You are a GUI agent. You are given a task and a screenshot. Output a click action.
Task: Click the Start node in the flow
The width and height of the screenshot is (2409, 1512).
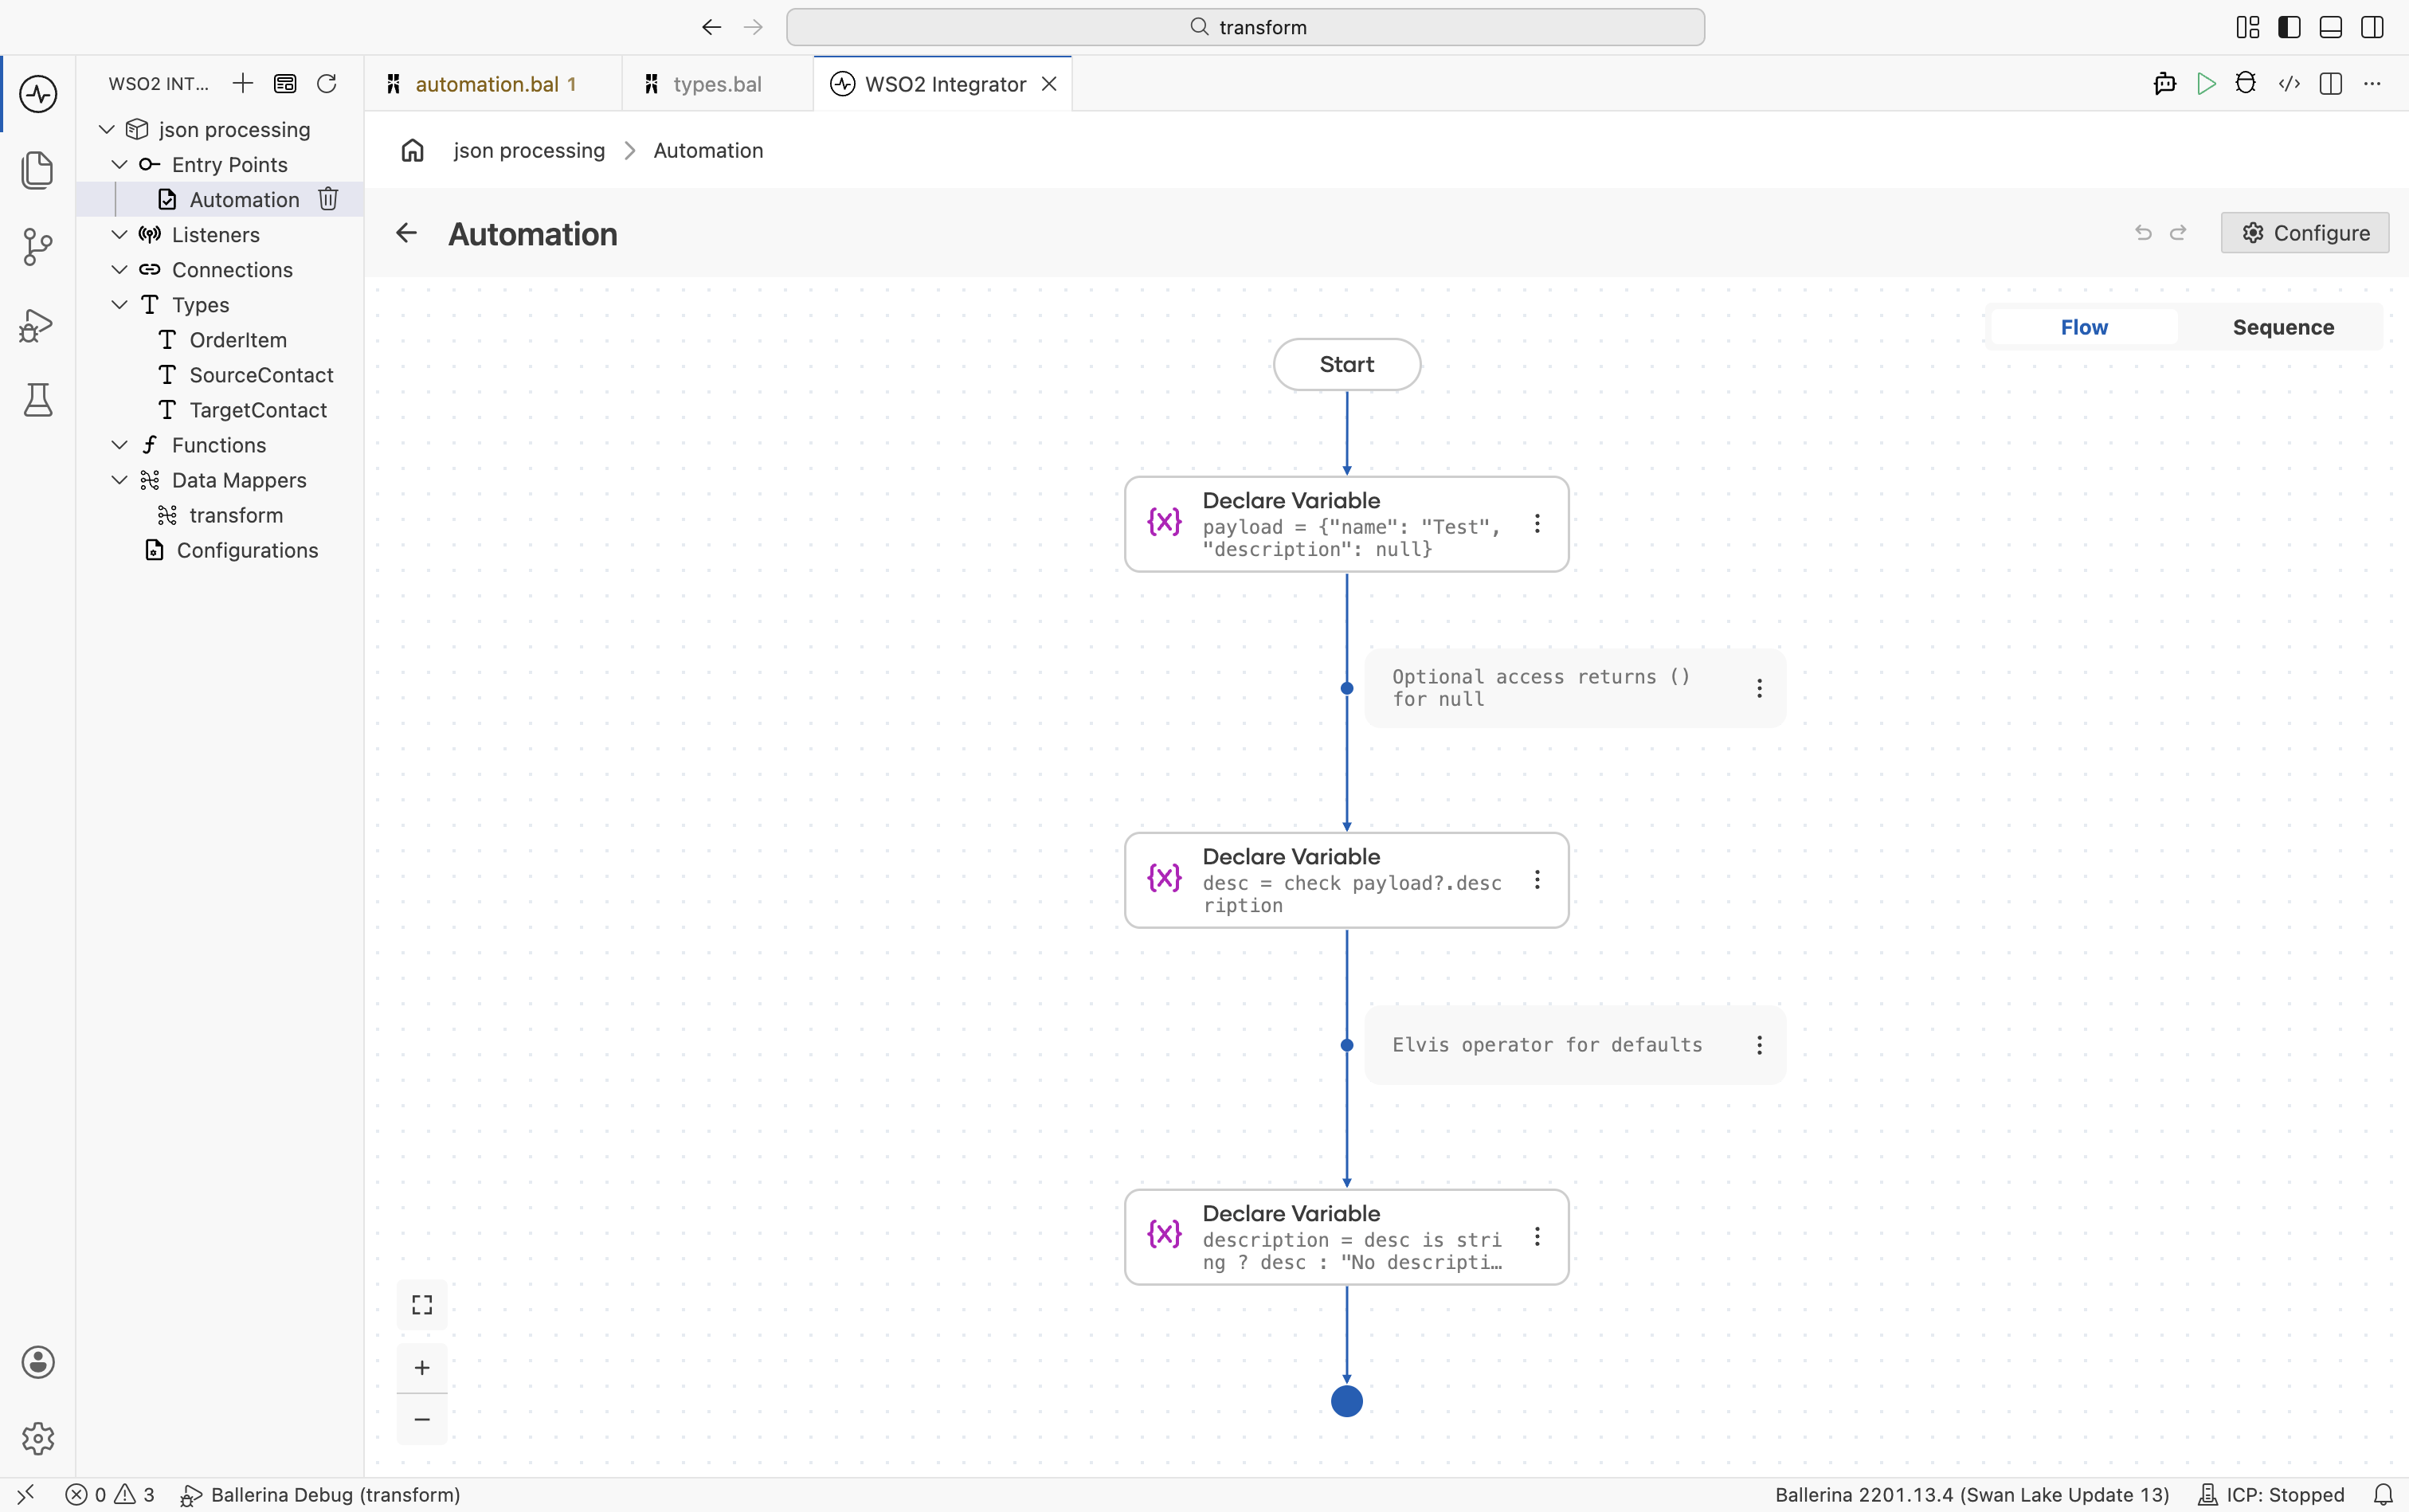coord(1346,364)
